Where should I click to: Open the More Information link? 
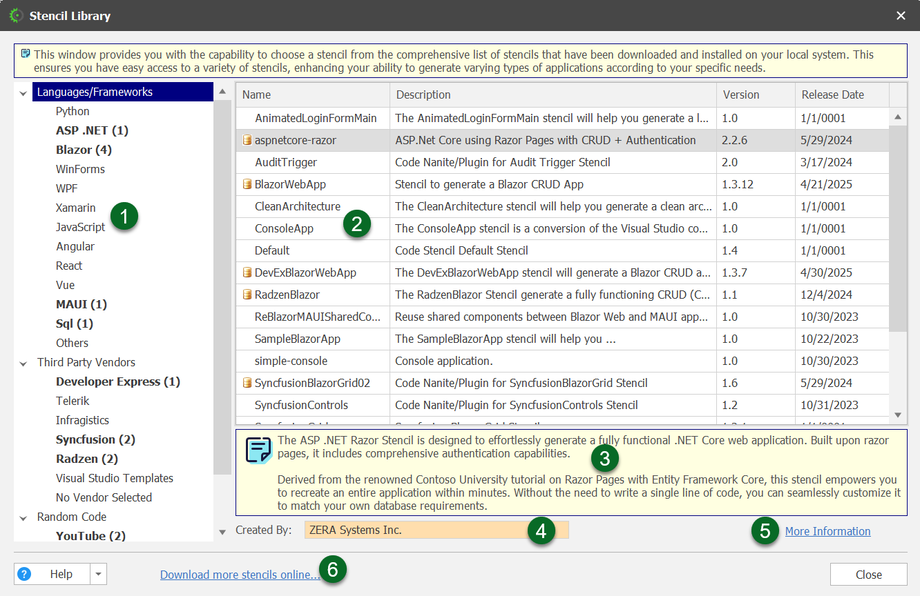click(827, 531)
